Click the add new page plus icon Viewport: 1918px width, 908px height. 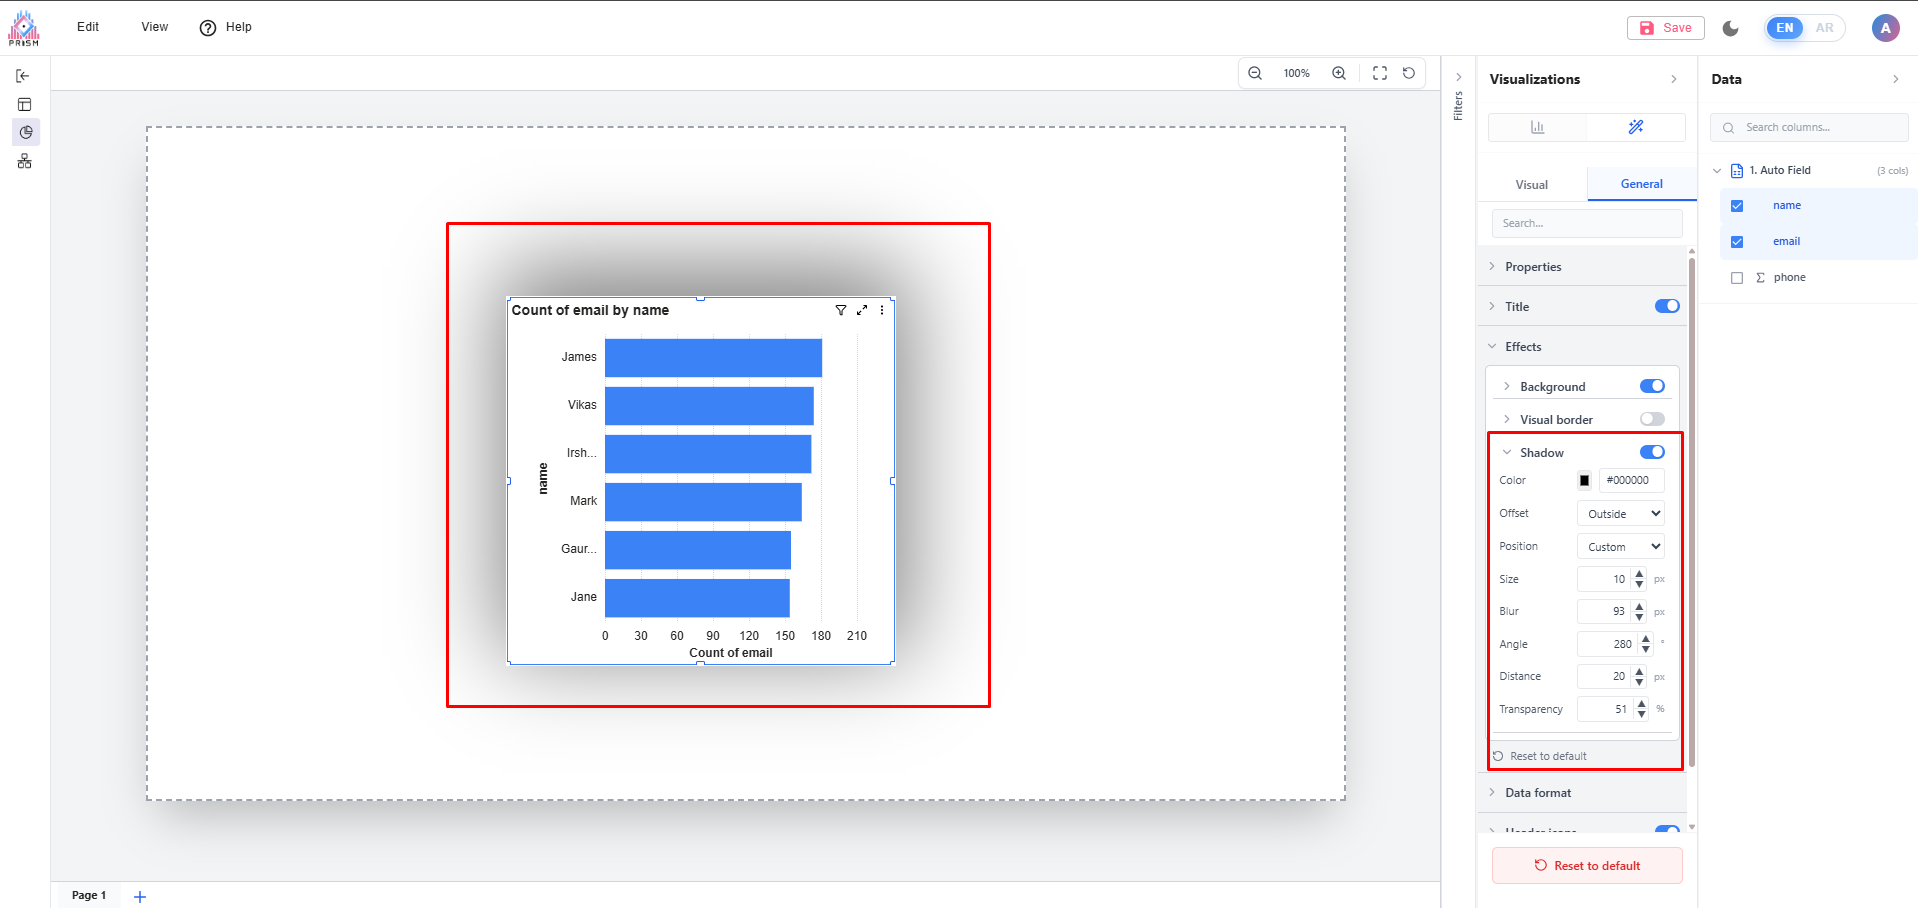140,896
